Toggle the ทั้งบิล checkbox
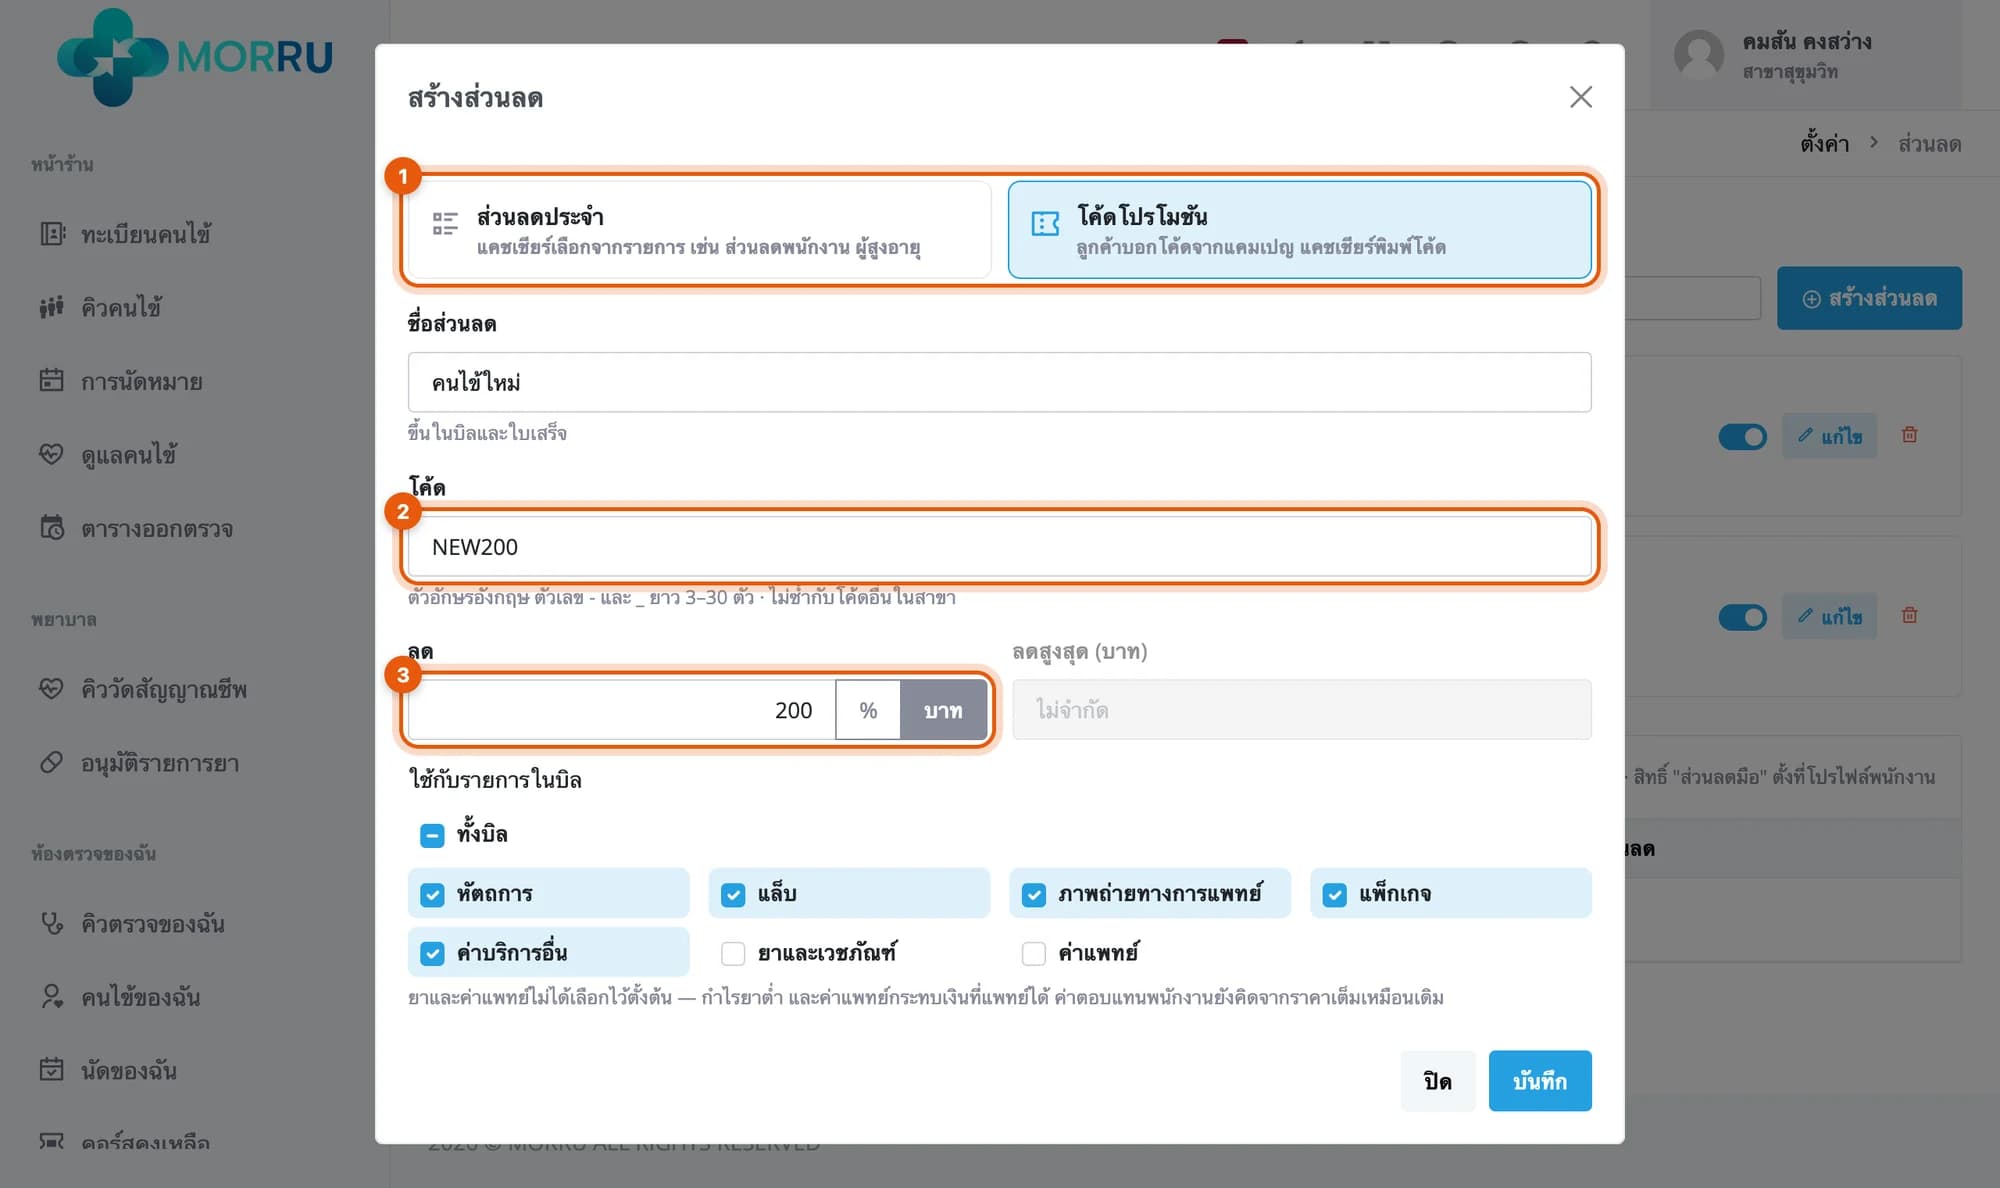2000x1188 pixels. click(432, 835)
